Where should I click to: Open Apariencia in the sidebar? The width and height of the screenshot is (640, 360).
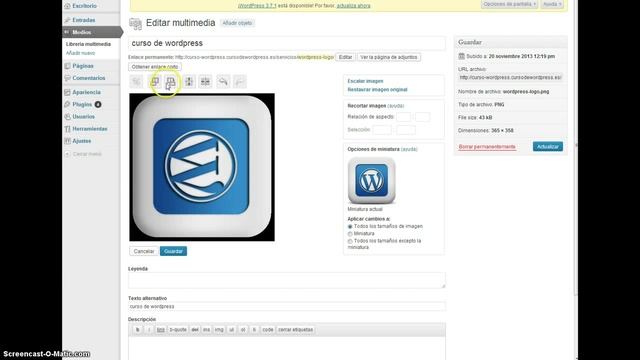(x=86, y=92)
